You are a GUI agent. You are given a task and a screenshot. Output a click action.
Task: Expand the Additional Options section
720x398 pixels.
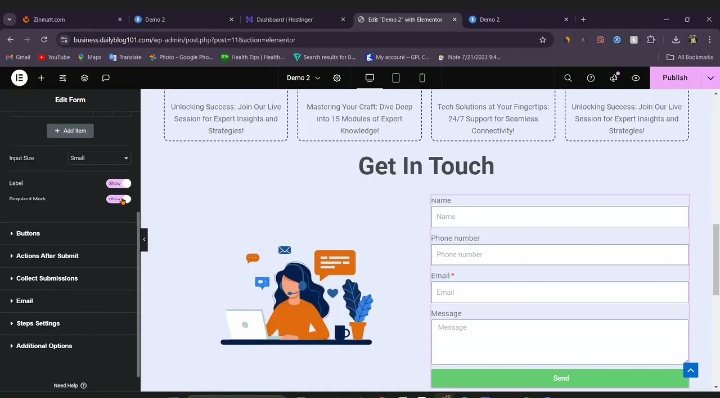click(x=69, y=346)
